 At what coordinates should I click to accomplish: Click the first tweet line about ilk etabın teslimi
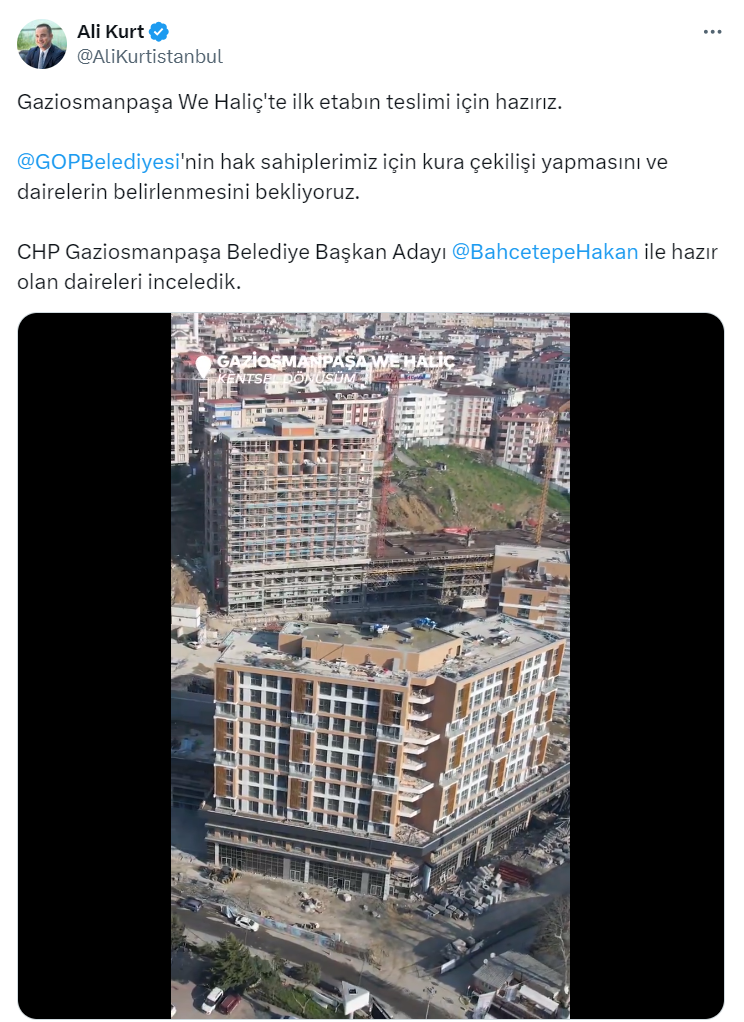coord(290,102)
